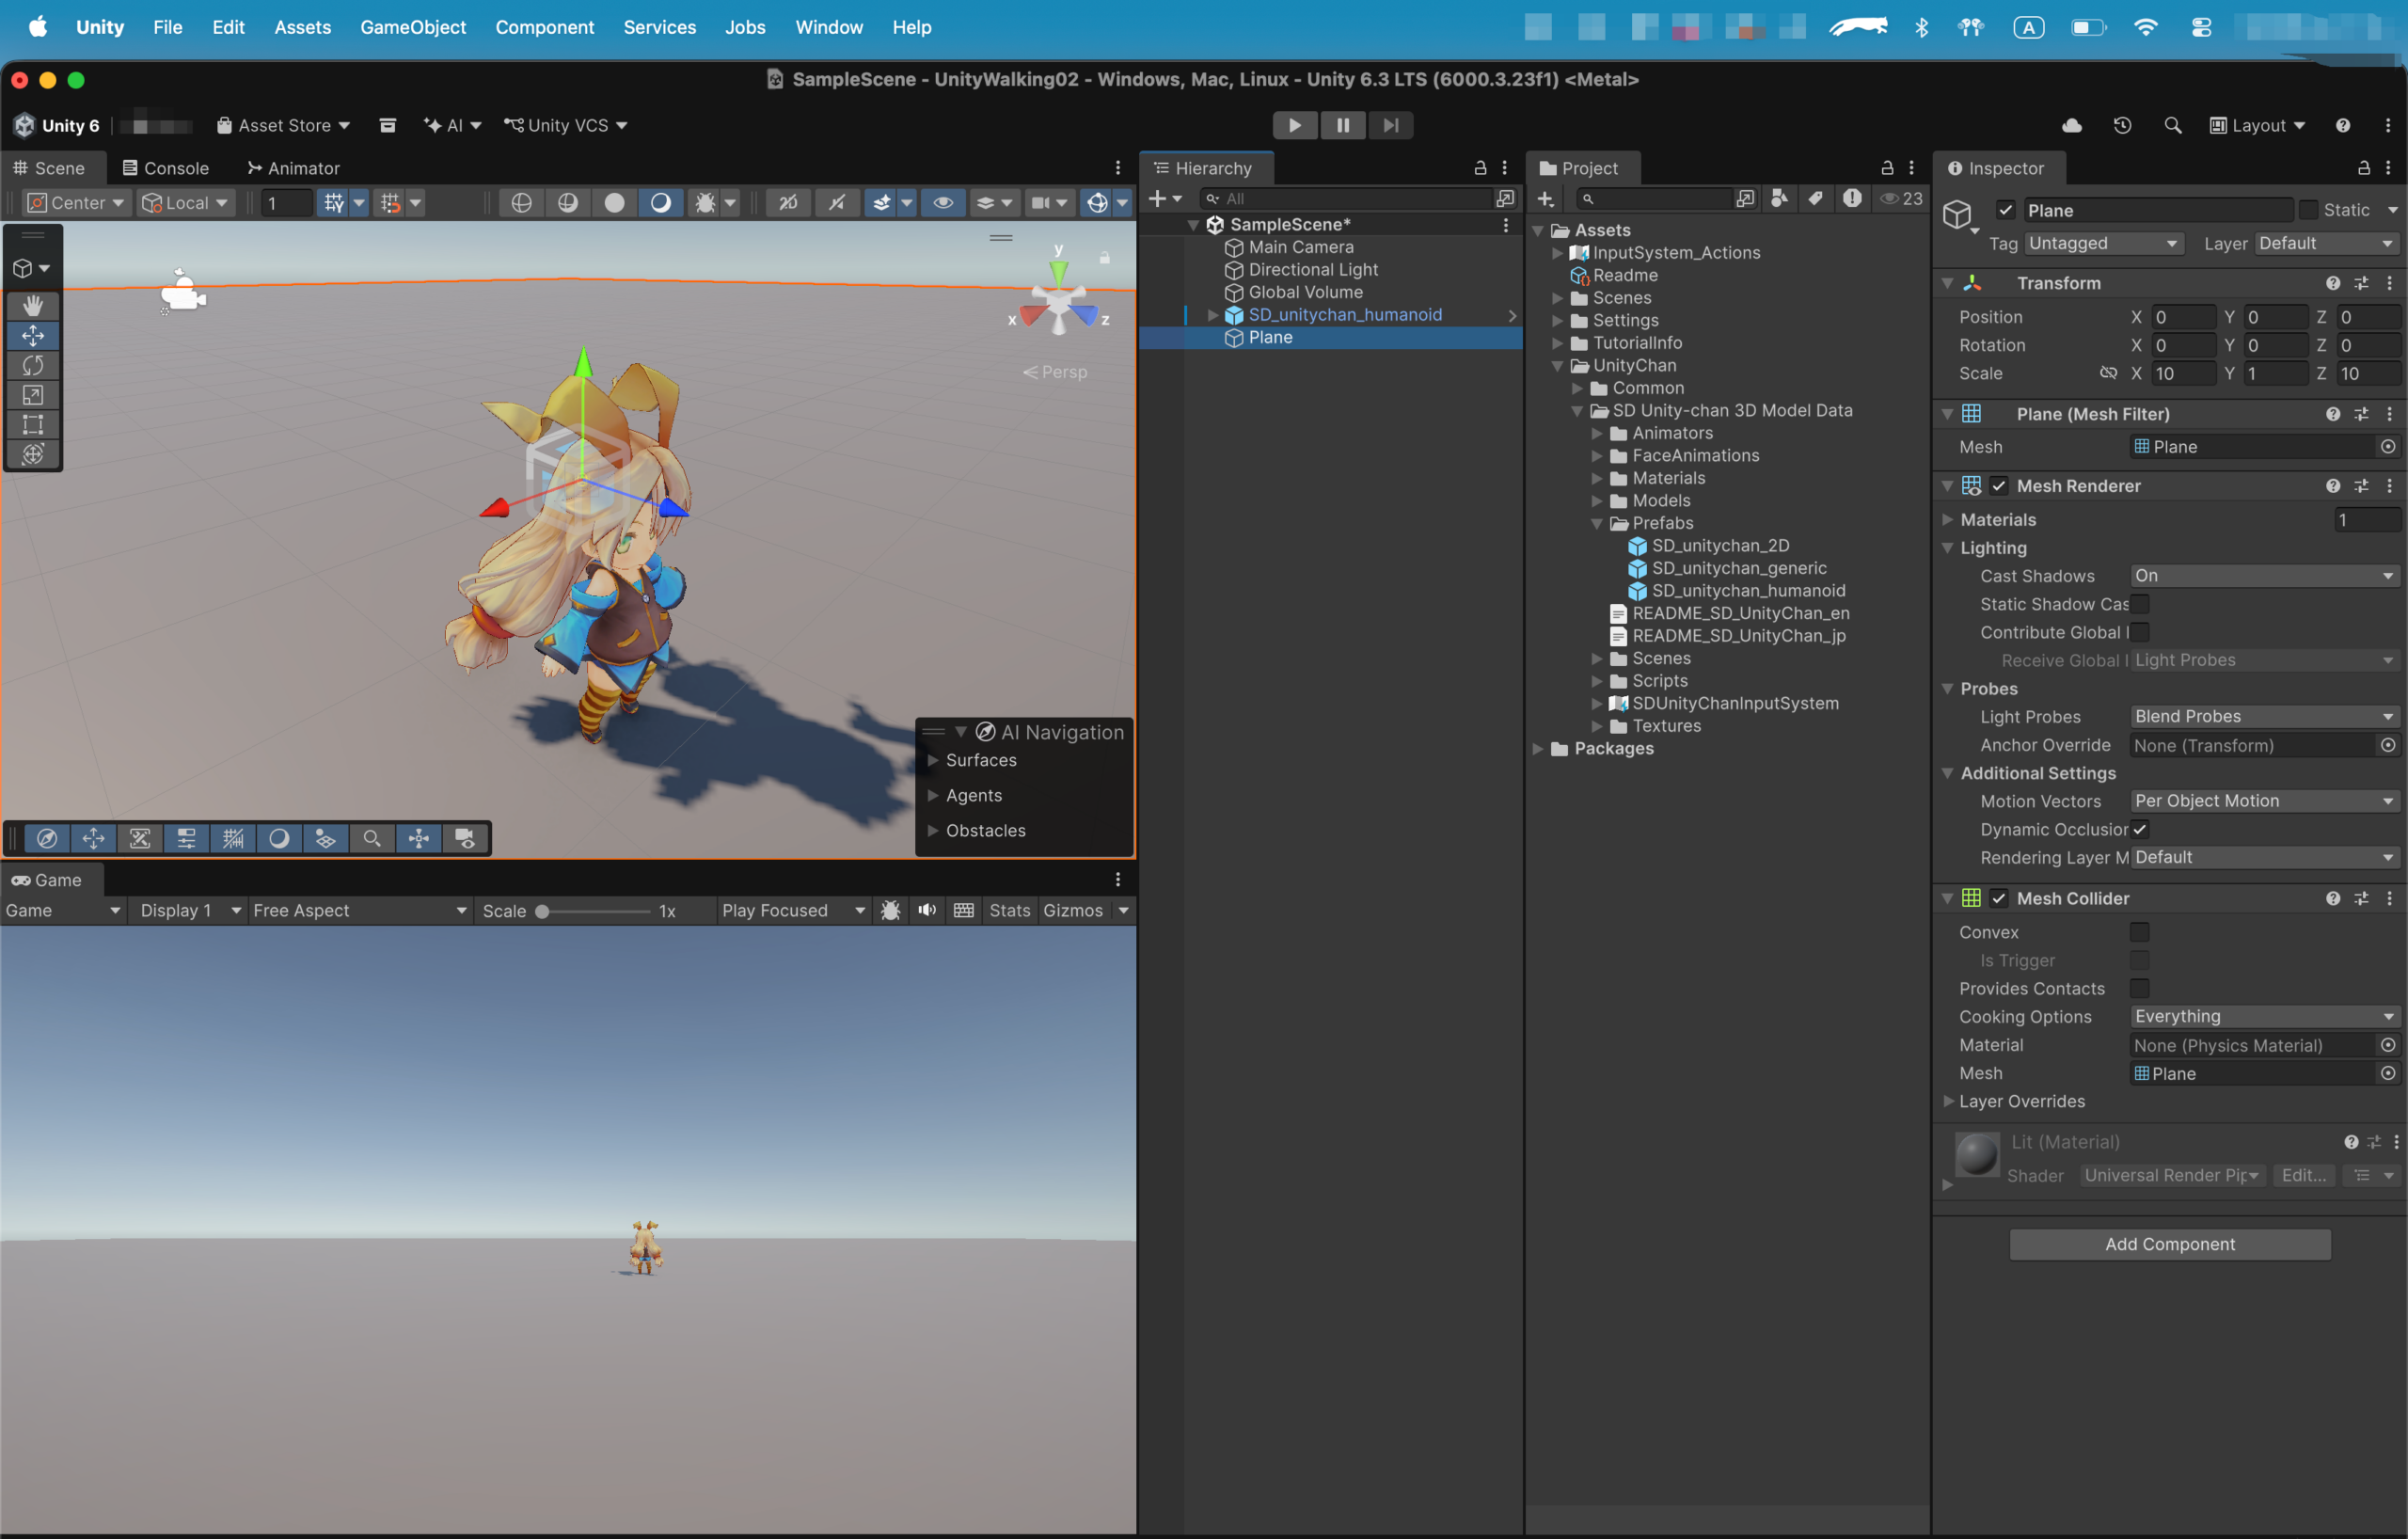Click the global search magnifier icon
Screen dimensions: 2408x1539
tap(2172, 125)
